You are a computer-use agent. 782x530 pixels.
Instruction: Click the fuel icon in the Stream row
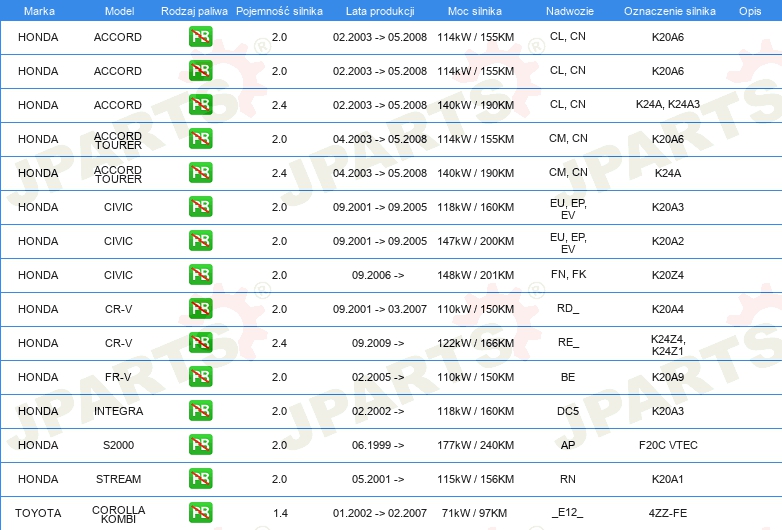pyautogui.click(x=200, y=478)
